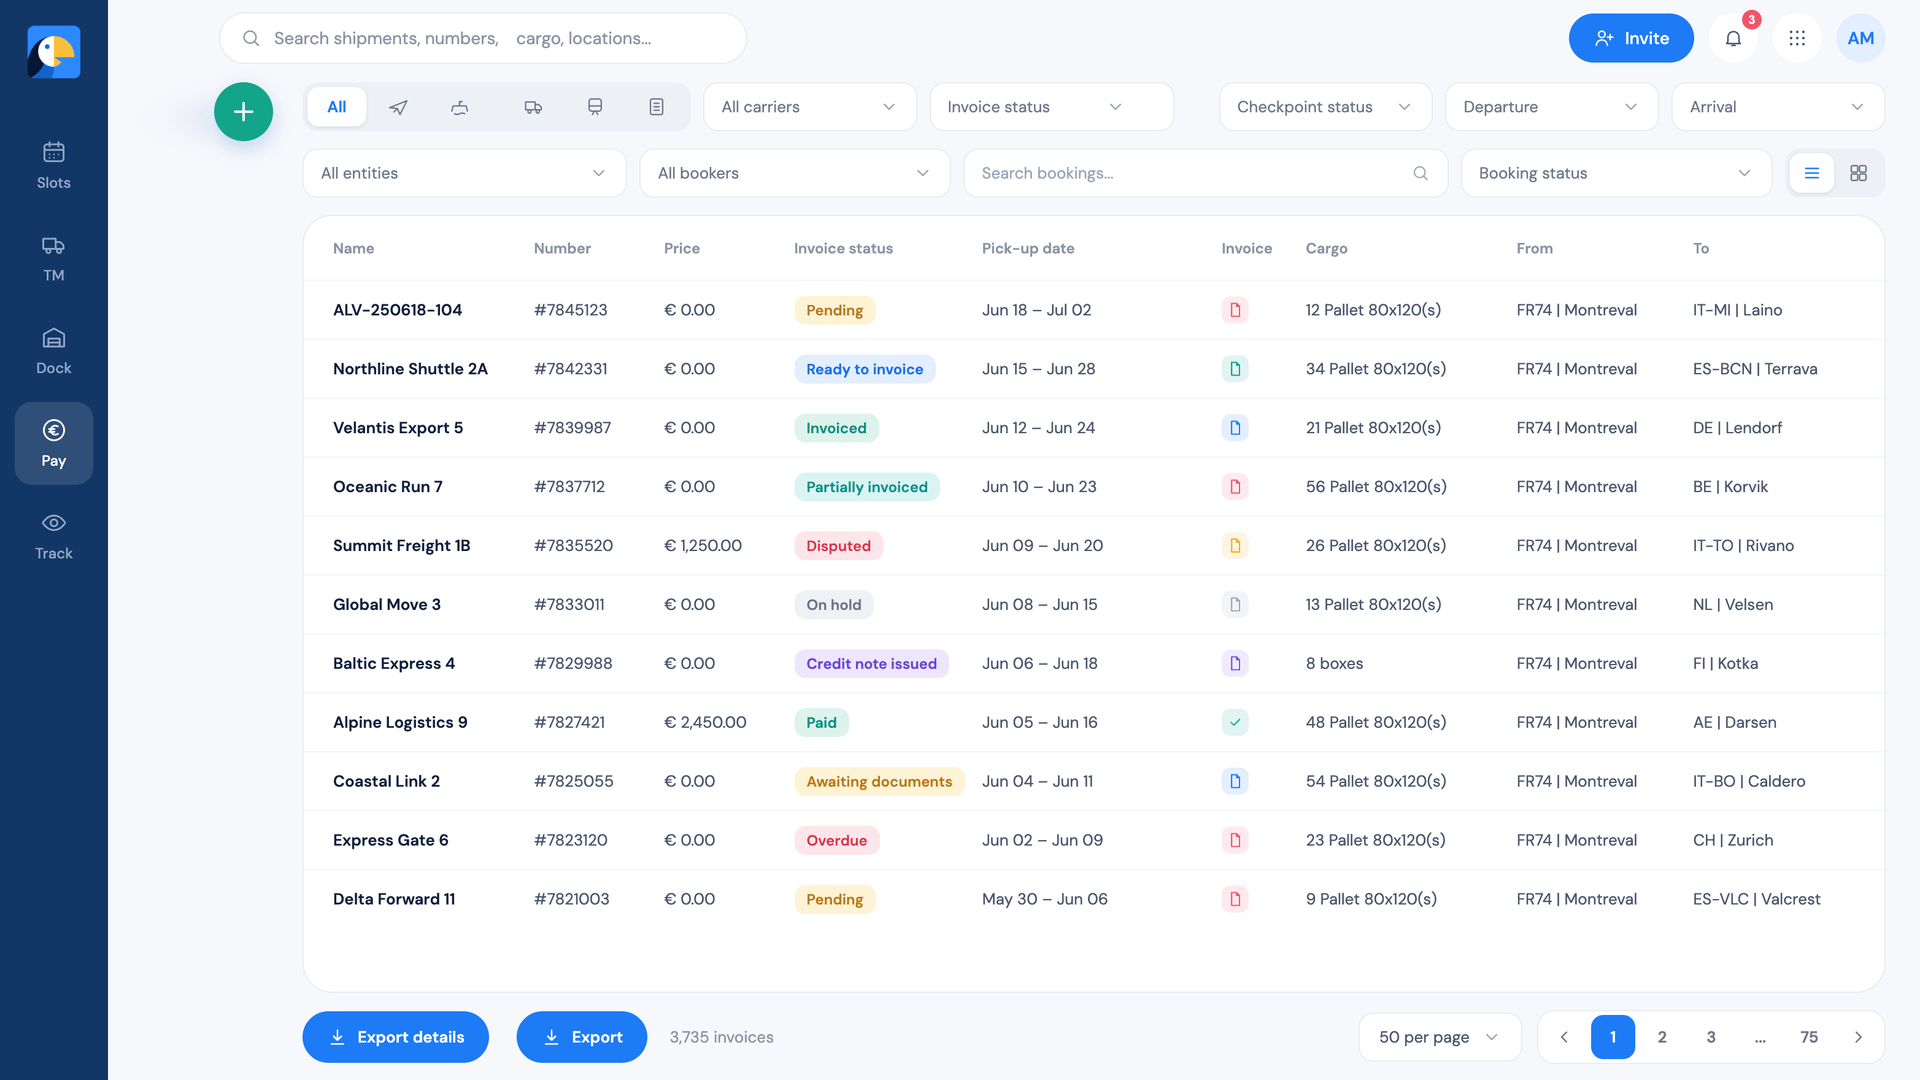Open invoice file for Baltic Express 4
This screenshot has height=1080, width=1920.
point(1235,663)
